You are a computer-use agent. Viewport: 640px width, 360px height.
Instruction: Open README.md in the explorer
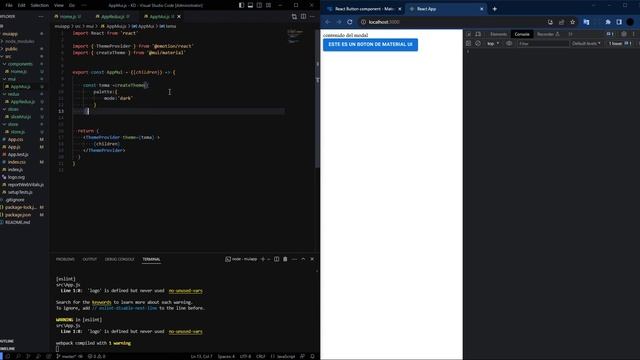[x=18, y=222]
